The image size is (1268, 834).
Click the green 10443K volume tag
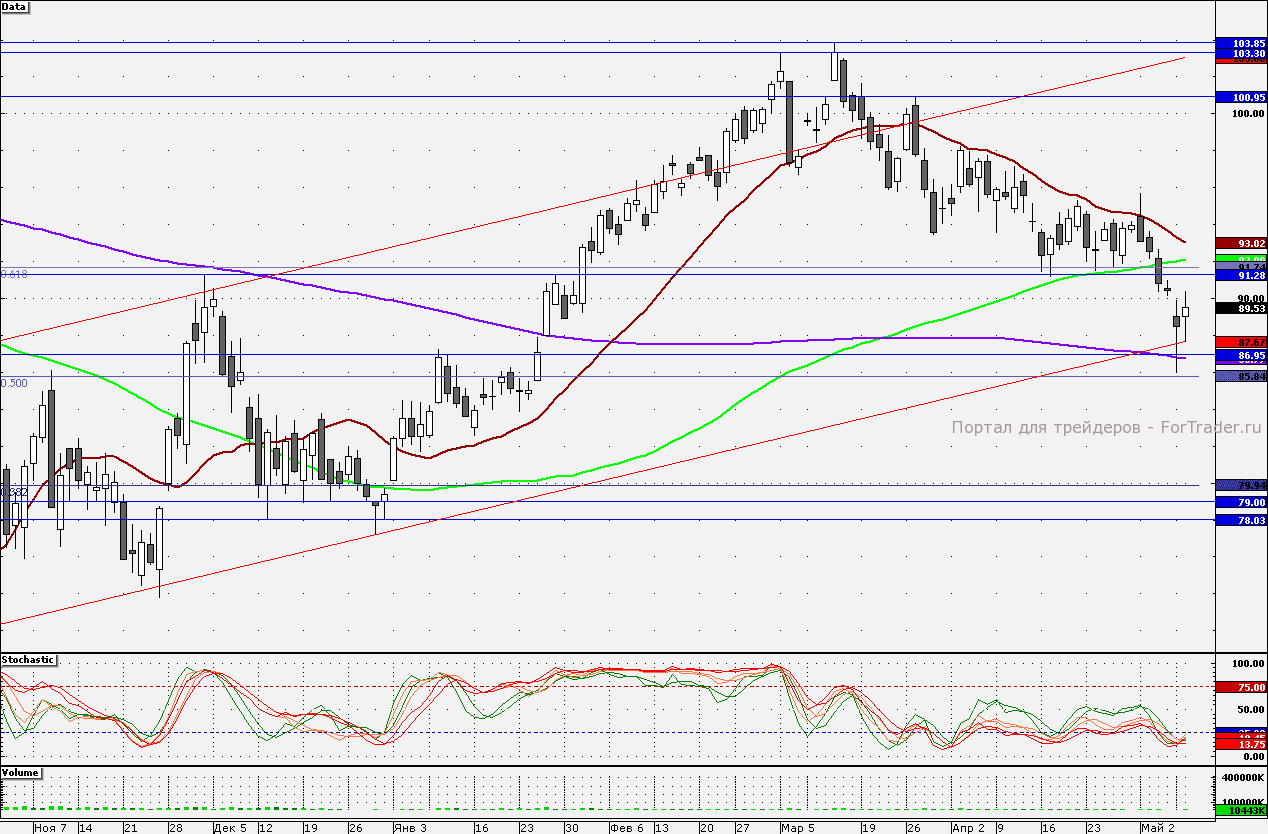(x=1240, y=809)
